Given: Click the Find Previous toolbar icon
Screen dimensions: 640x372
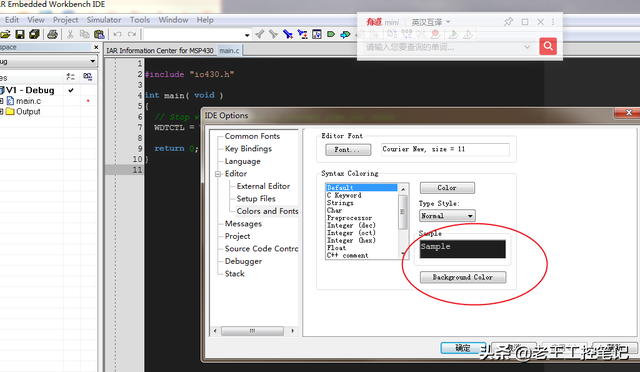Looking at the screenshot, I should (x=259, y=34).
